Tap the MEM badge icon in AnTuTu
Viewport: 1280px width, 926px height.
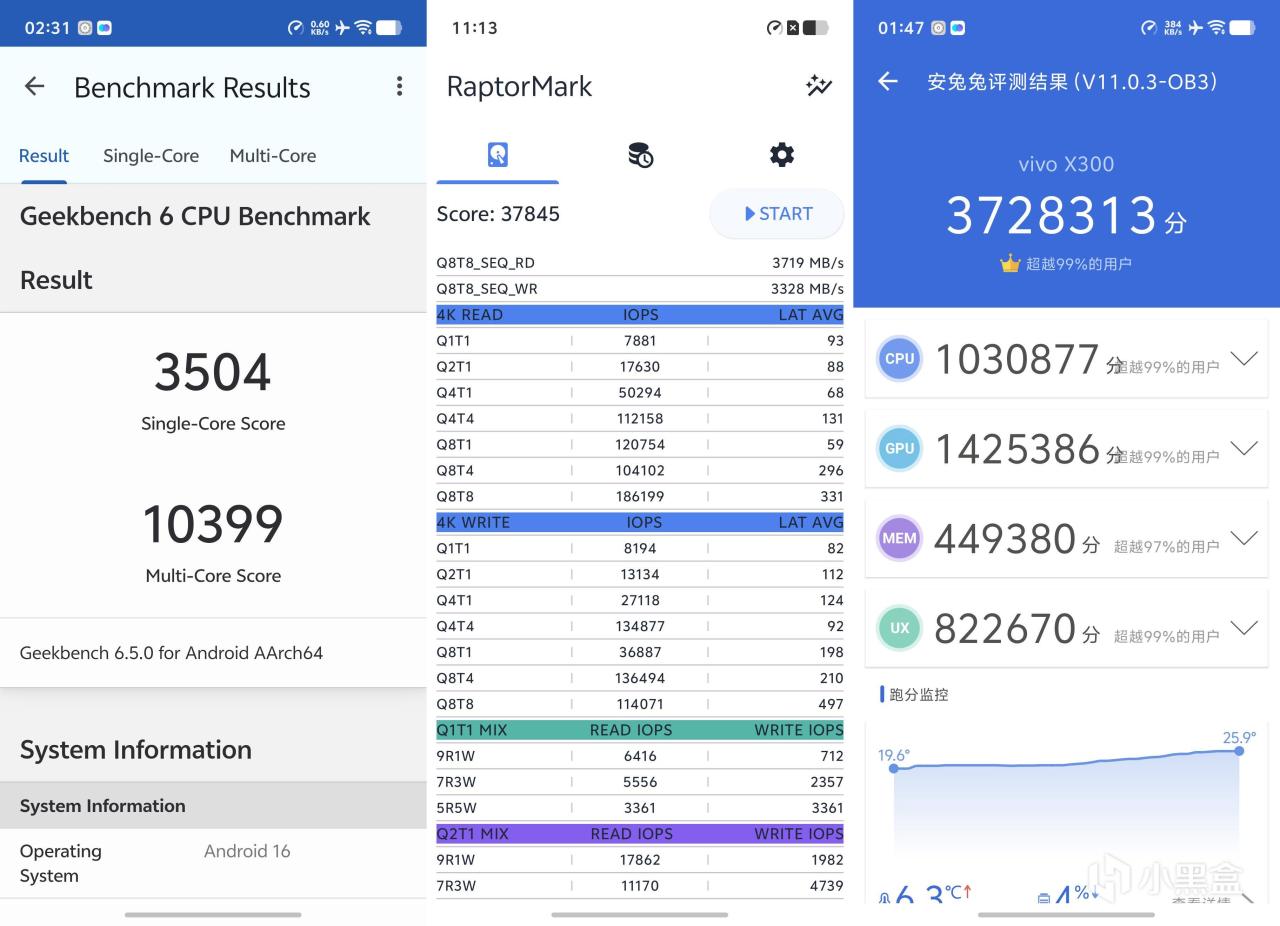tap(899, 538)
